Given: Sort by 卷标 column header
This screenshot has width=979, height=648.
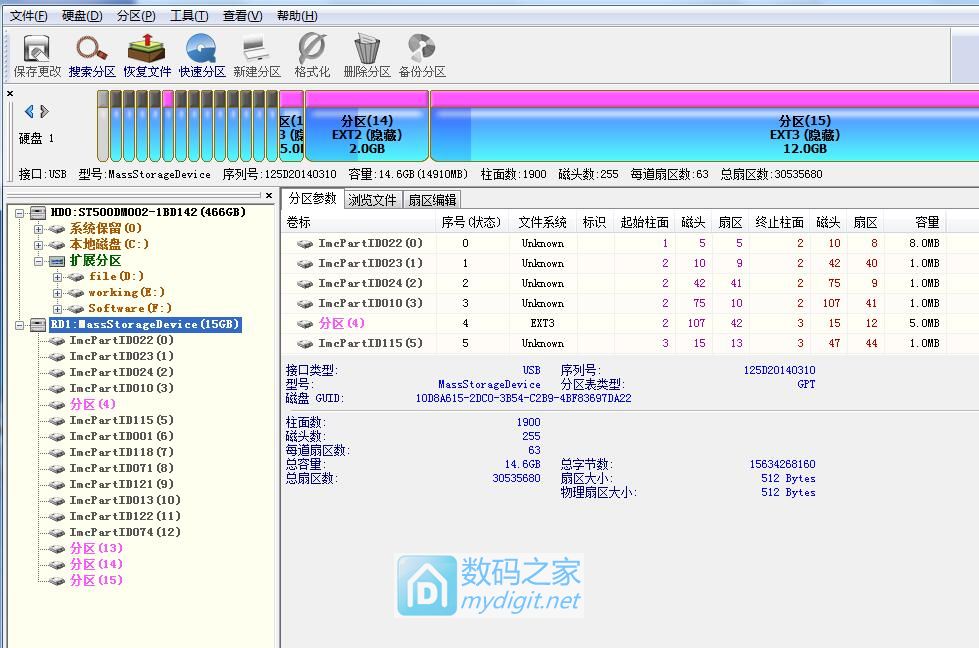Looking at the screenshot, I should coord(359,222).
